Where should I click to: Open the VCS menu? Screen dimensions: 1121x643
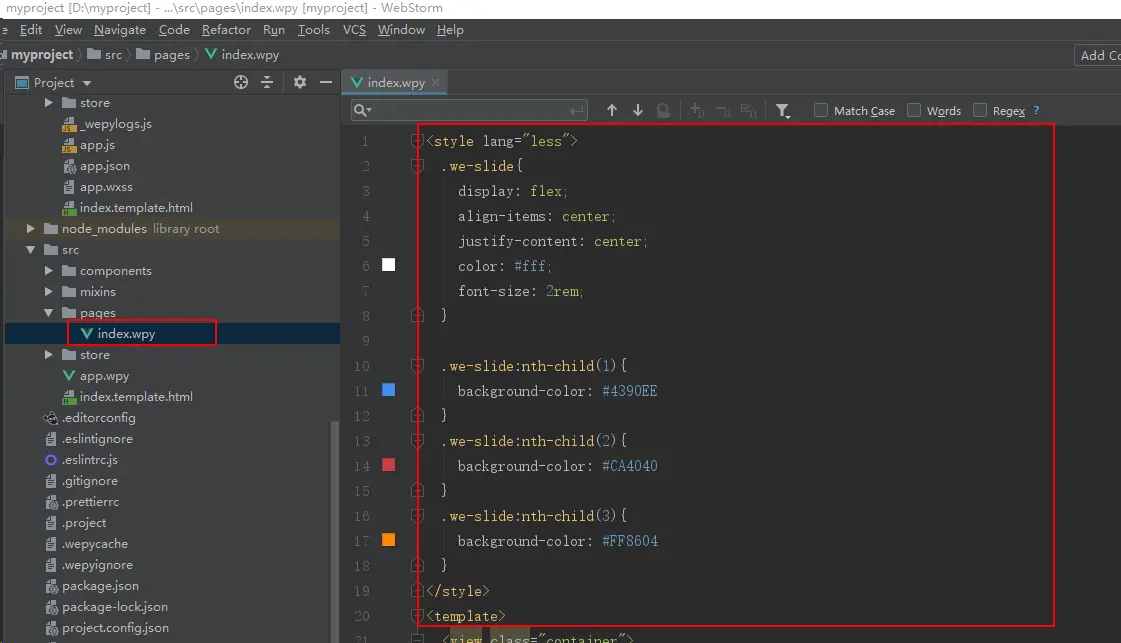(354, 30)
